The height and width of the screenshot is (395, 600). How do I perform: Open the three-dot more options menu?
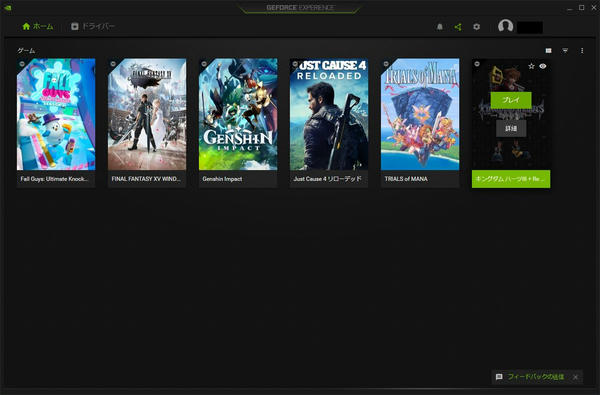pyautogui.click(x=582, y=51)
